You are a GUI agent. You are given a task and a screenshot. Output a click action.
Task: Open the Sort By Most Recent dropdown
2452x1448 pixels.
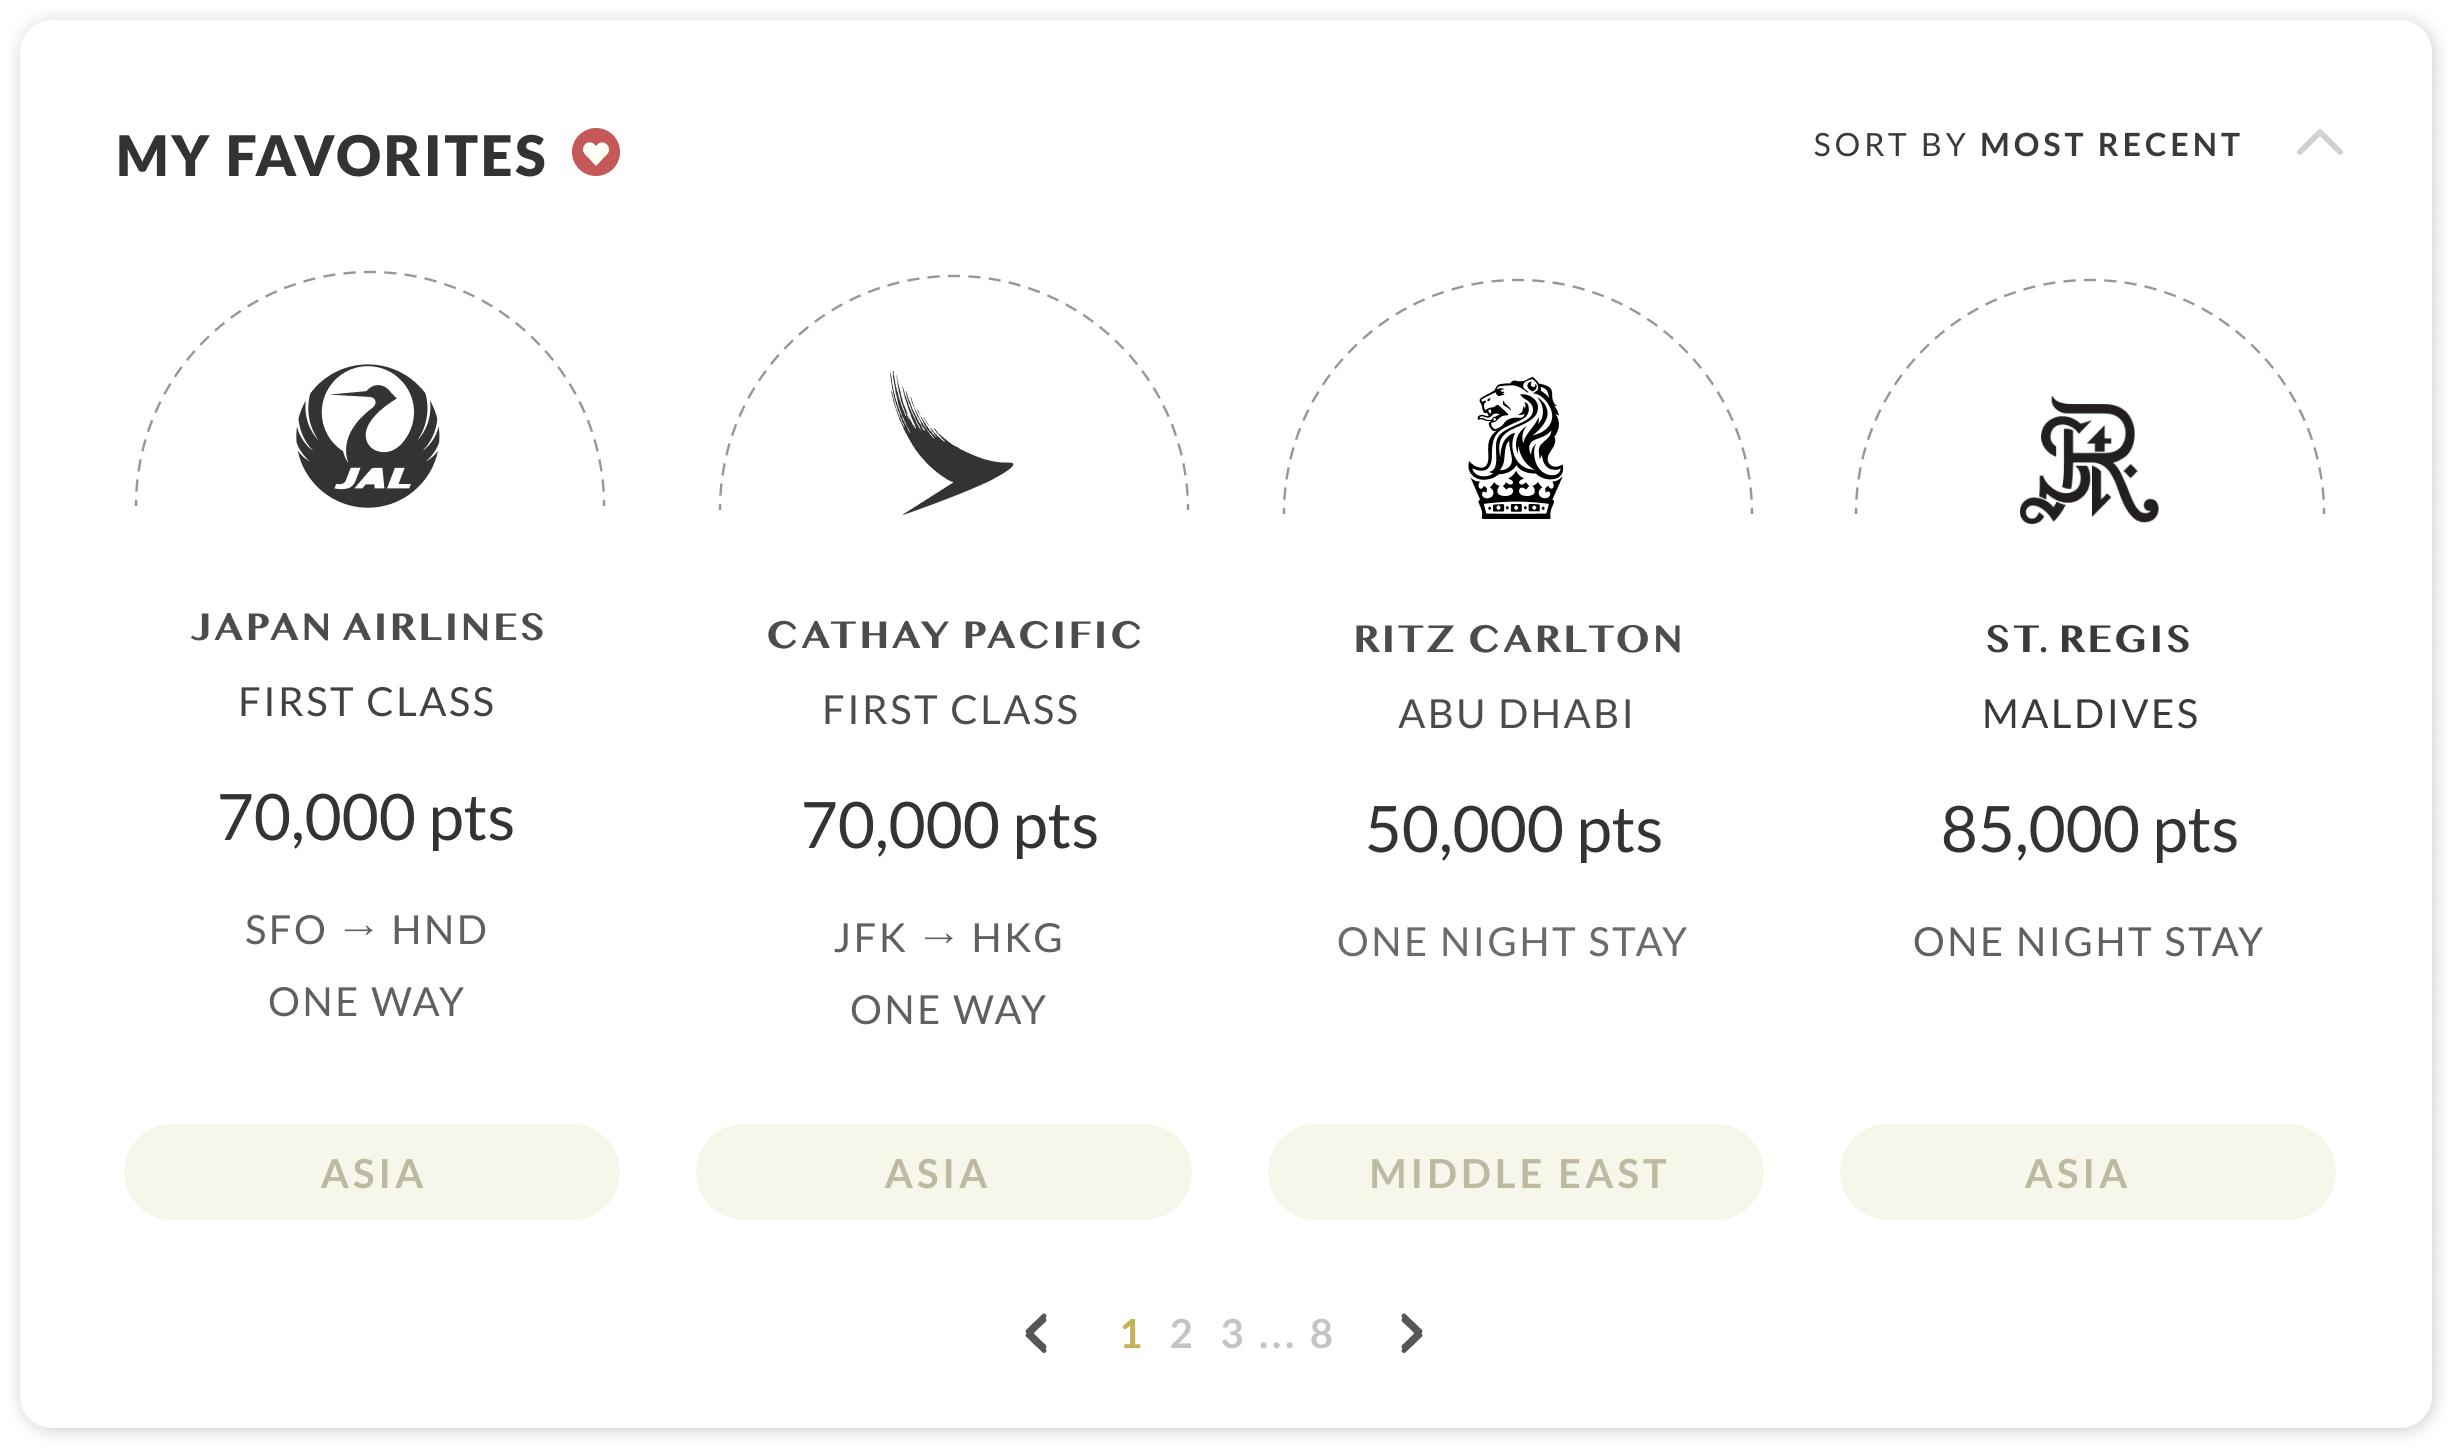(2028, 145)
